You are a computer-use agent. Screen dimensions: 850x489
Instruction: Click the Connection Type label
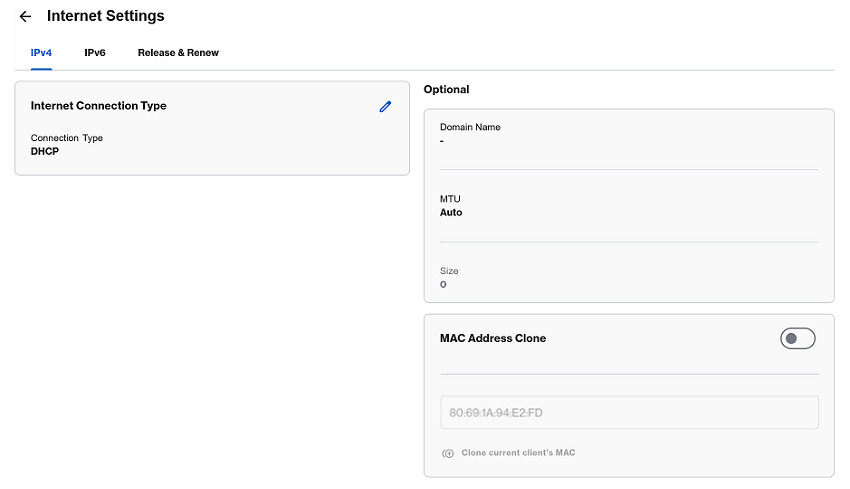(67, 138)
